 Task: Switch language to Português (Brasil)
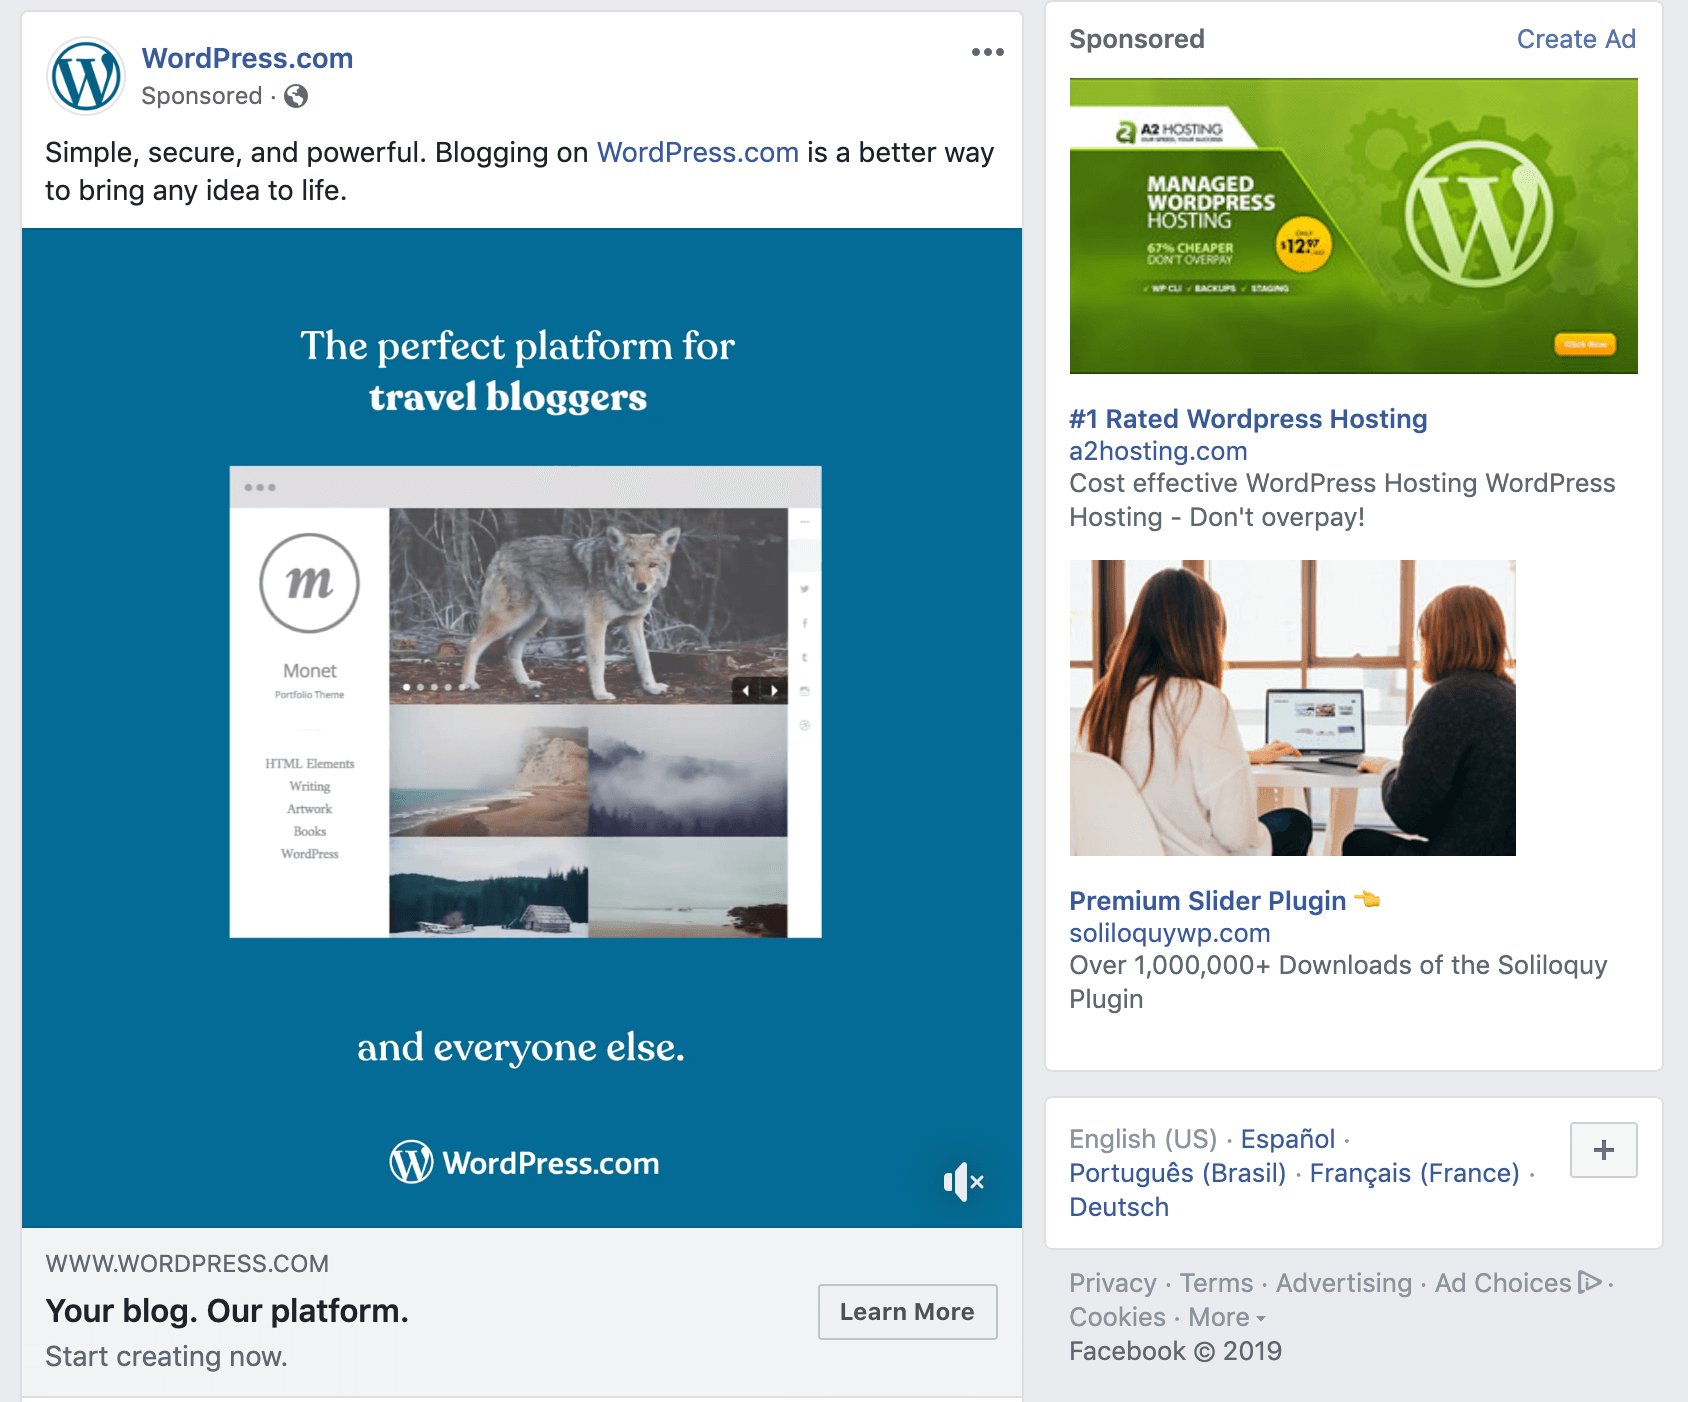coord(1178,1173)
